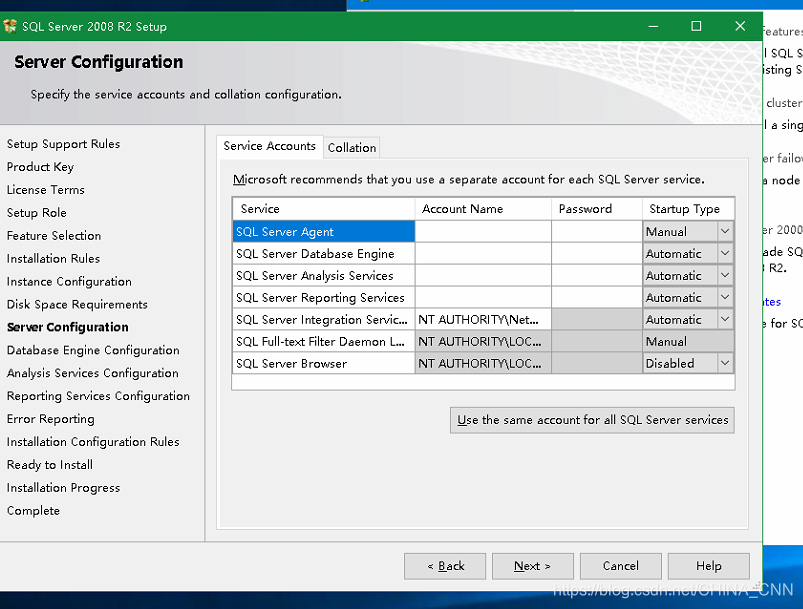
Task: Click the Startup Type column header
Action: 688,209
